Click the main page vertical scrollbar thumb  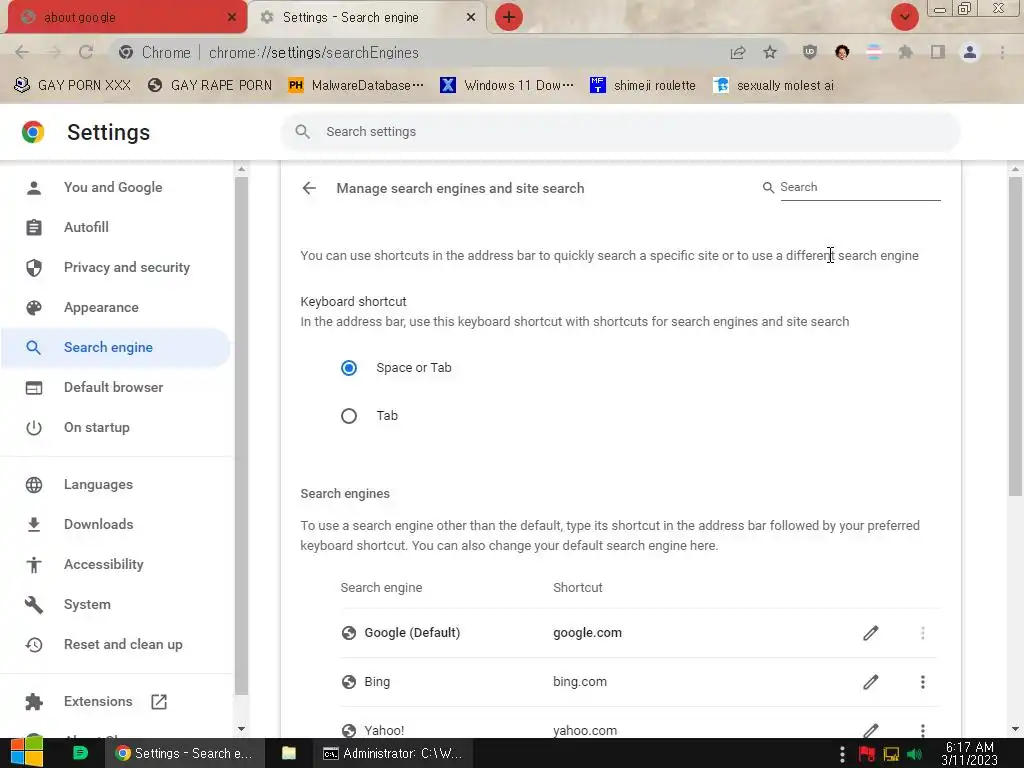[1015, 336]
